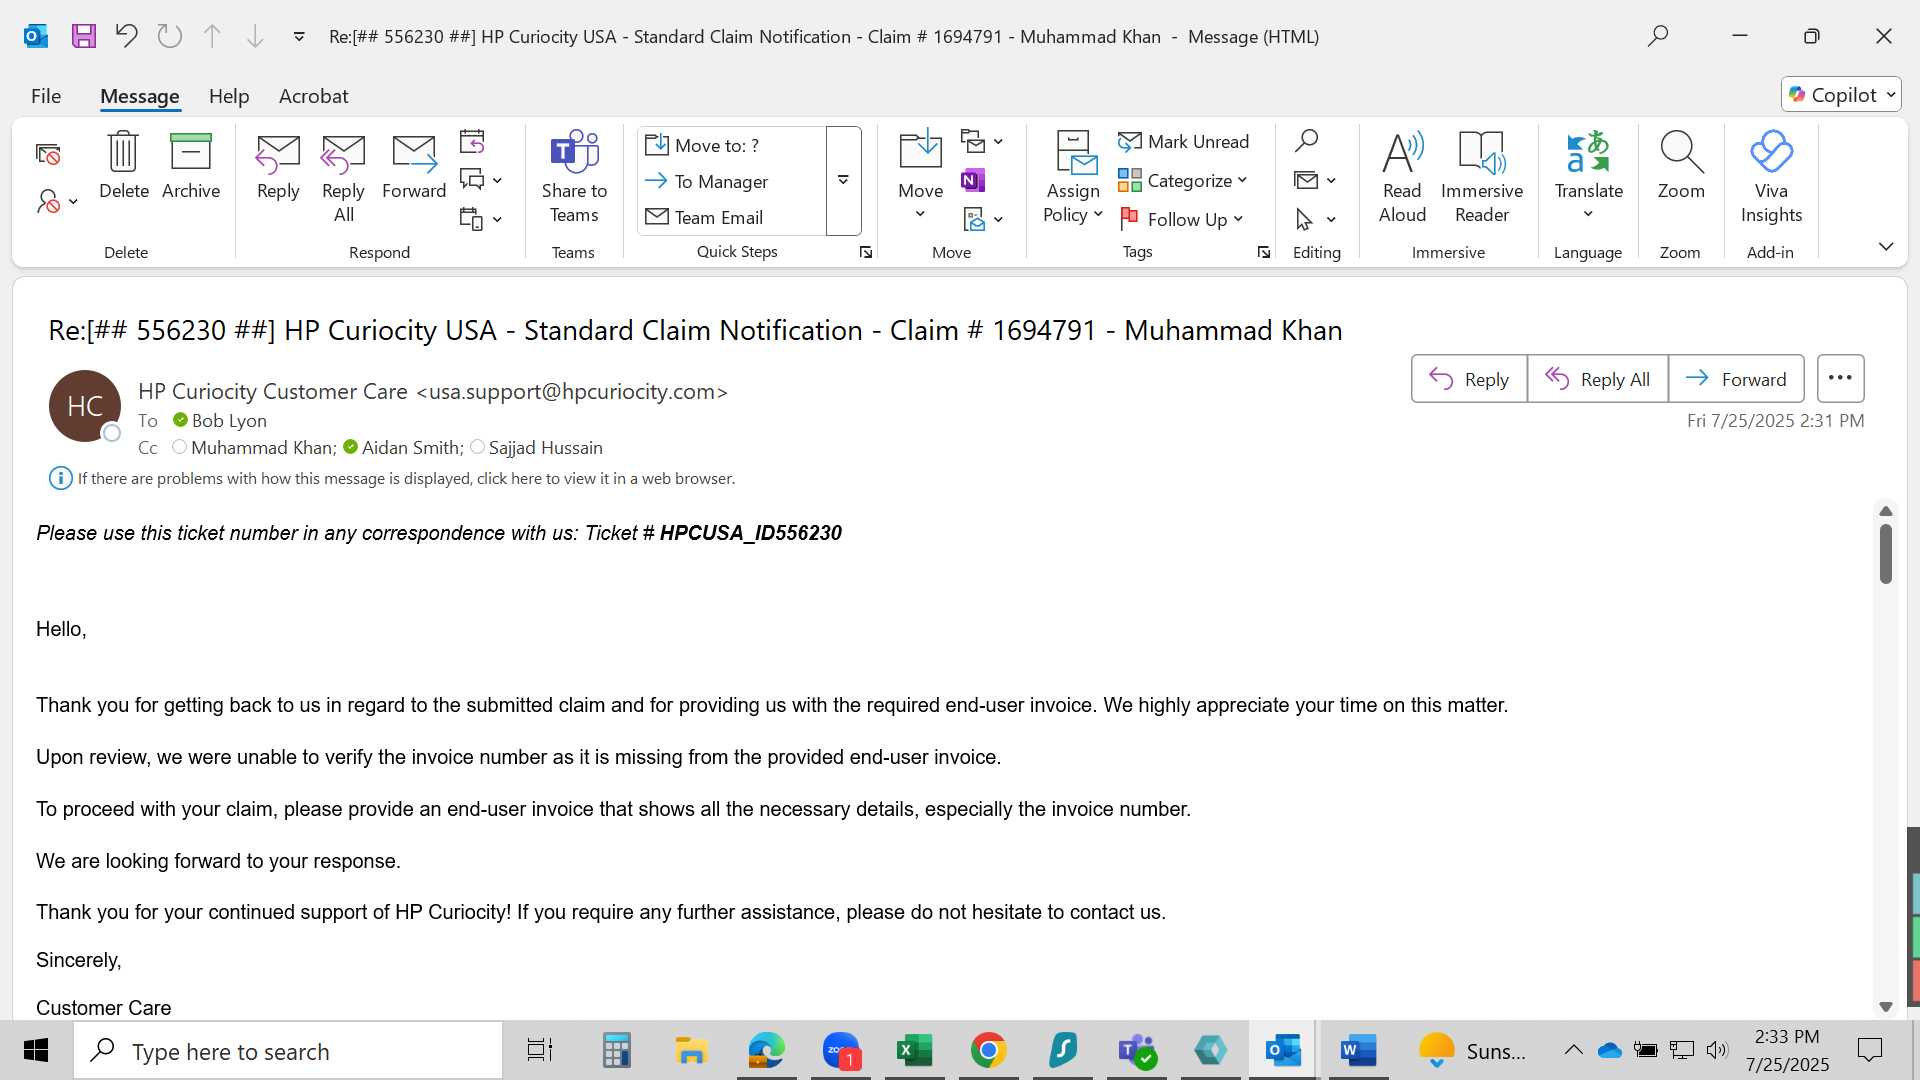
Task: Click the view in web browser info bar
Action: coord(406,479)
